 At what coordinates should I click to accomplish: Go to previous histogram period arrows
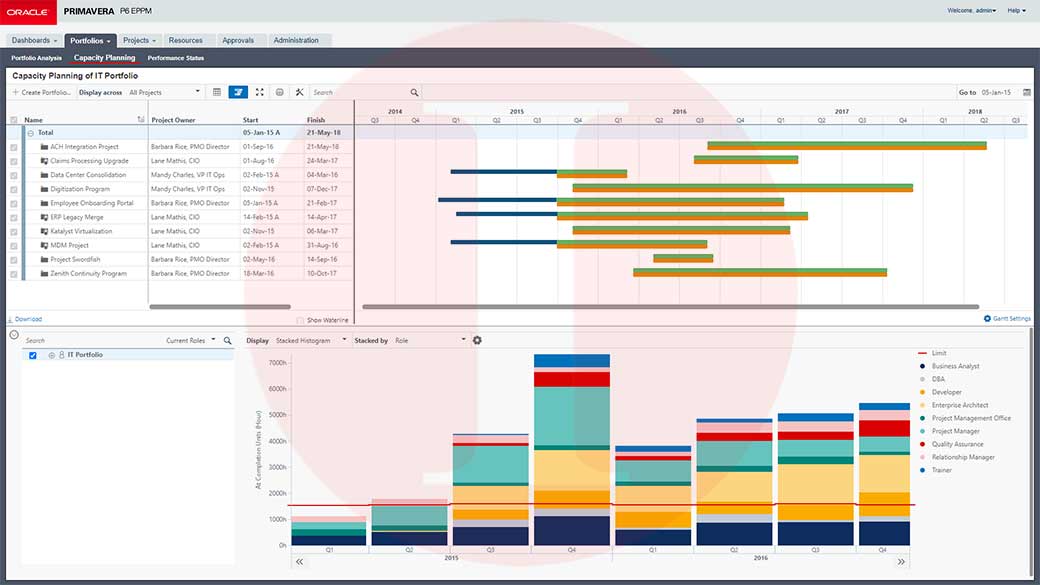(299, 561)
